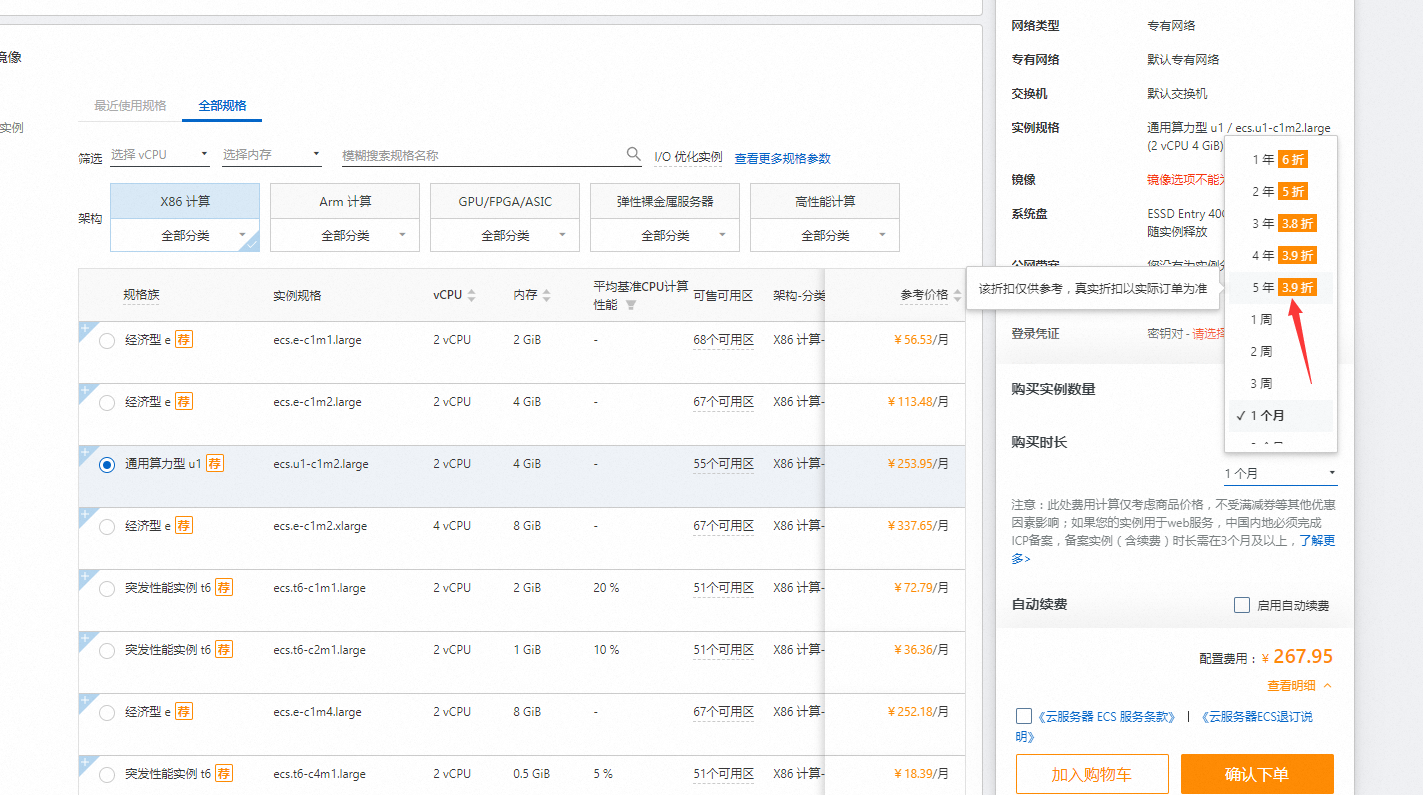Tick the 云服务器 ECS 服务条款 agreement checkbox
Image resolution: width=1423 pixels, height=795 pixels.
point(1024,716)
